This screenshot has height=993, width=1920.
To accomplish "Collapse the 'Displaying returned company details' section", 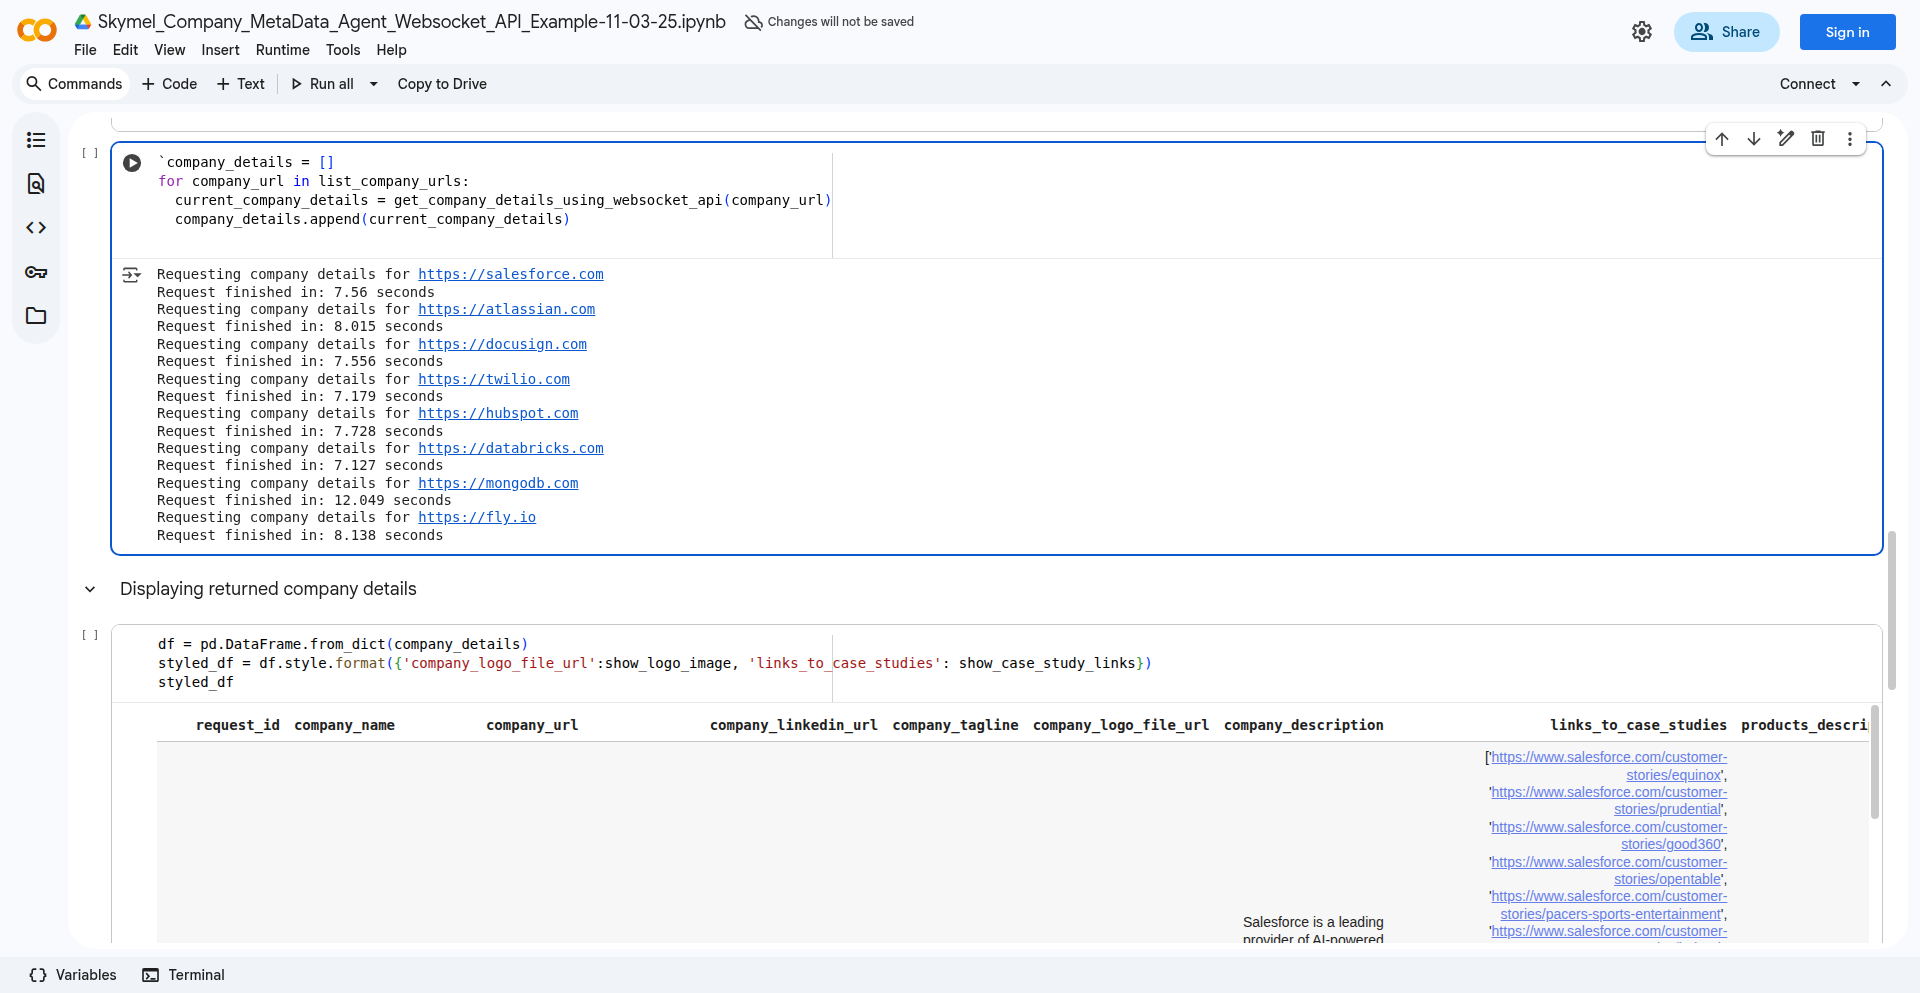I will pyautogui.click(x=90, y=589).
